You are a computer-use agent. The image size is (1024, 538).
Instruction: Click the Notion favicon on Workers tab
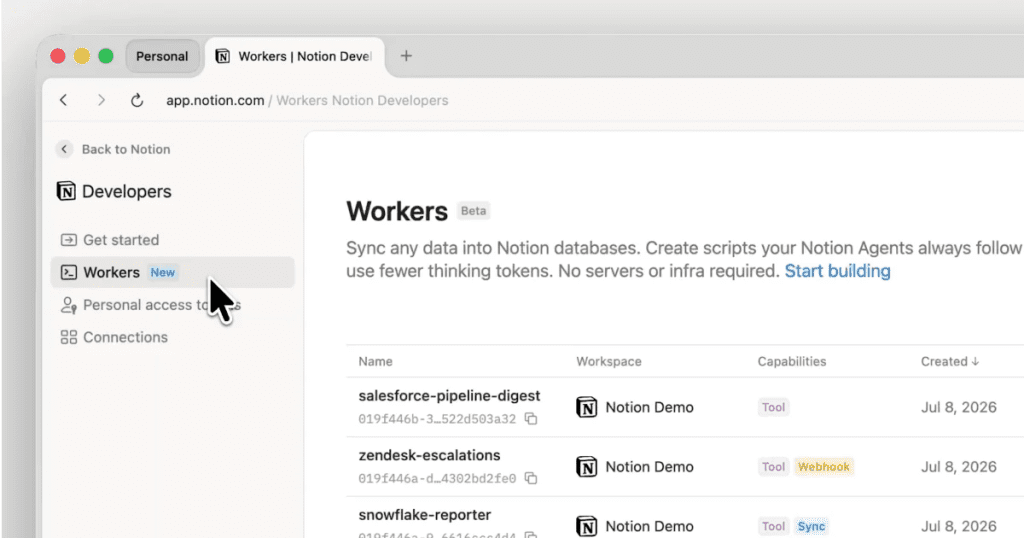[x=223, y=56]
